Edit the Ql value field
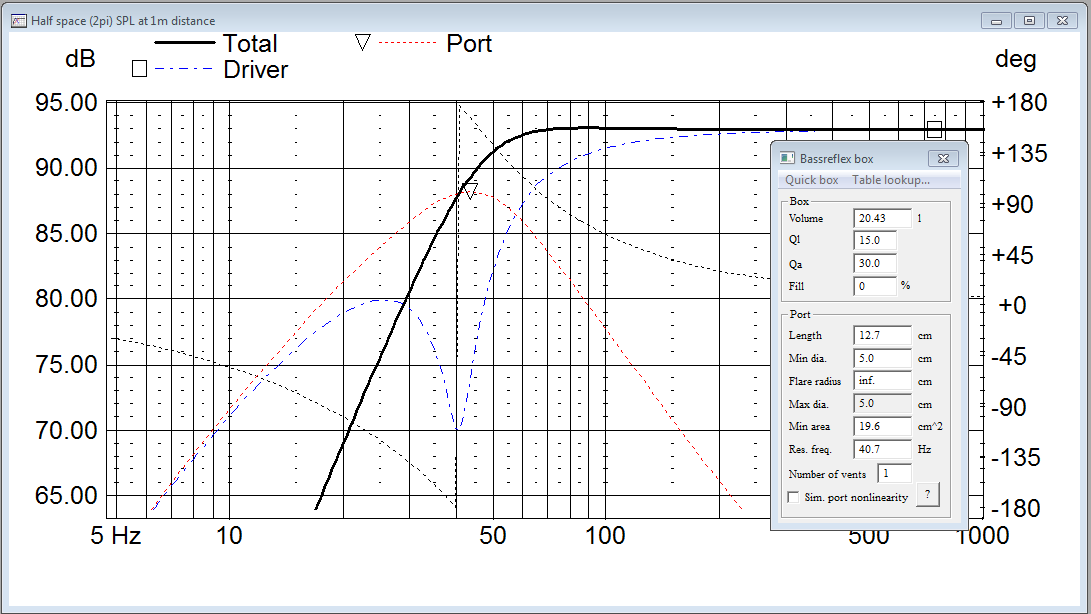The height and width of the screenshot is (614, 1091). pyautogui.click(x=875, y=240)
